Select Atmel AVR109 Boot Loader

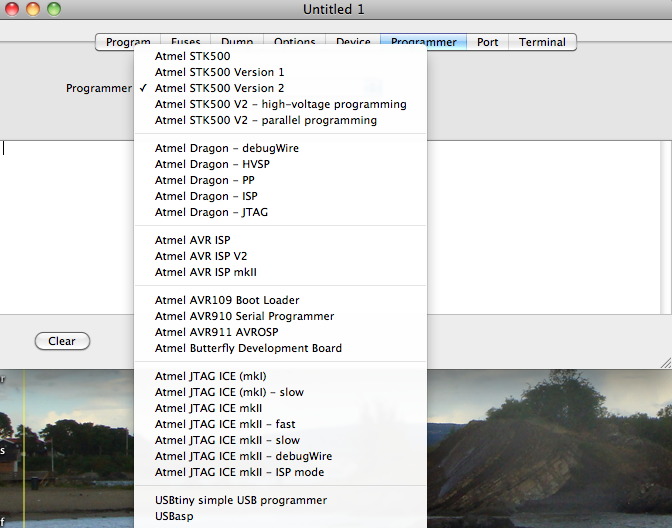click(281, 300)
